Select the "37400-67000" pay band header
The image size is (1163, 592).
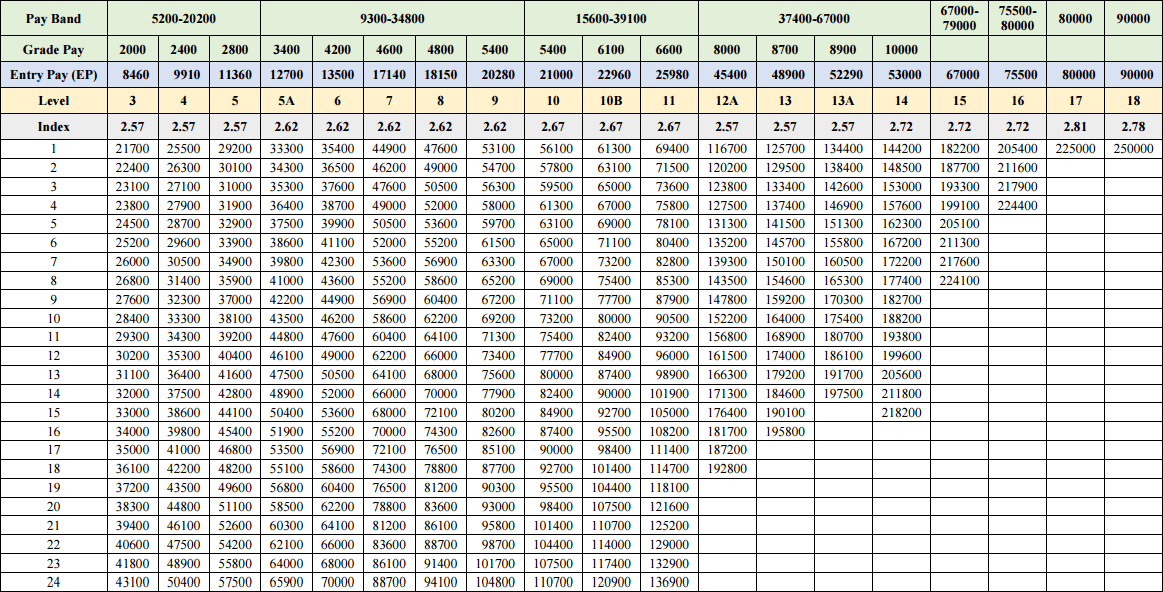[814, 19]
